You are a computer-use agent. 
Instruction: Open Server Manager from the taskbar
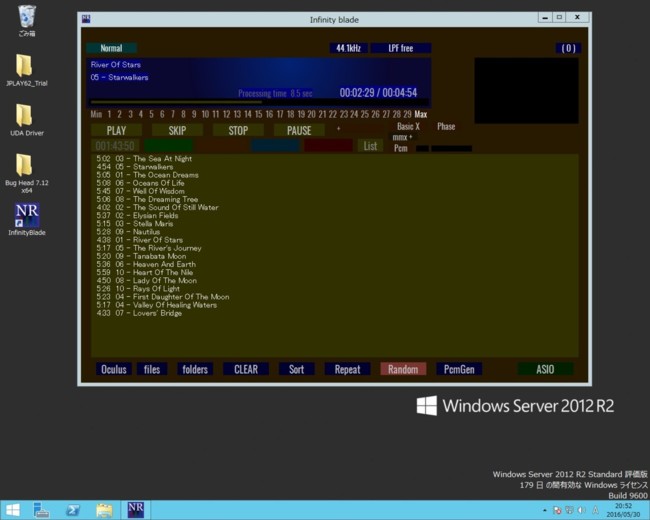(41, 510)
